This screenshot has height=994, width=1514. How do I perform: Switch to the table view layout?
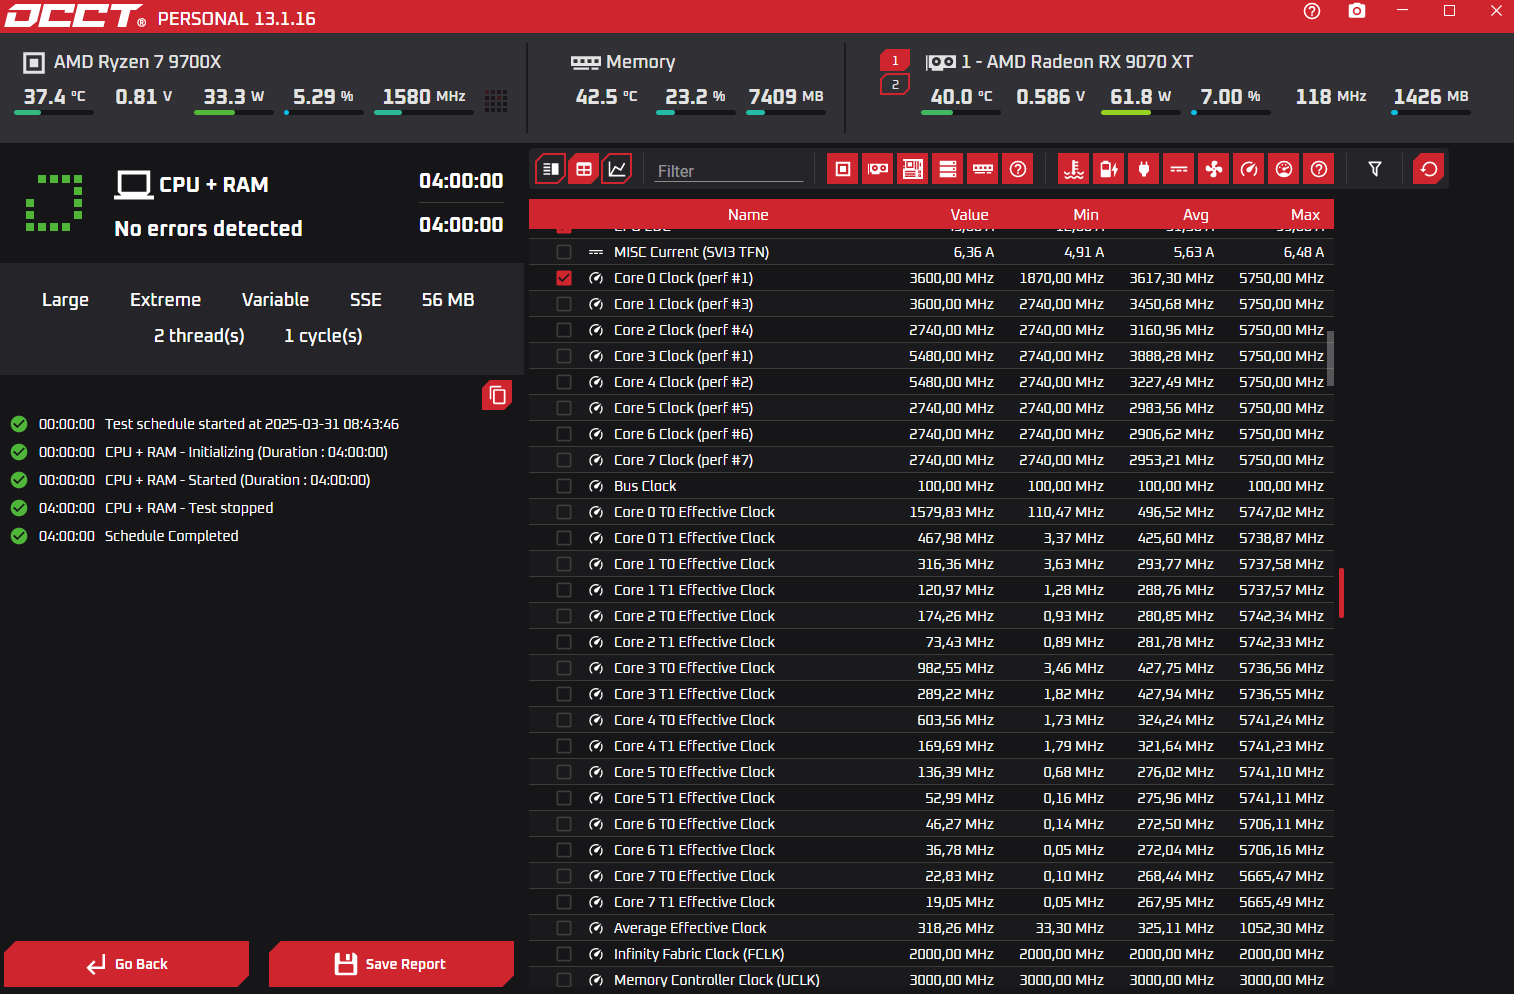[x=584, y=169]
